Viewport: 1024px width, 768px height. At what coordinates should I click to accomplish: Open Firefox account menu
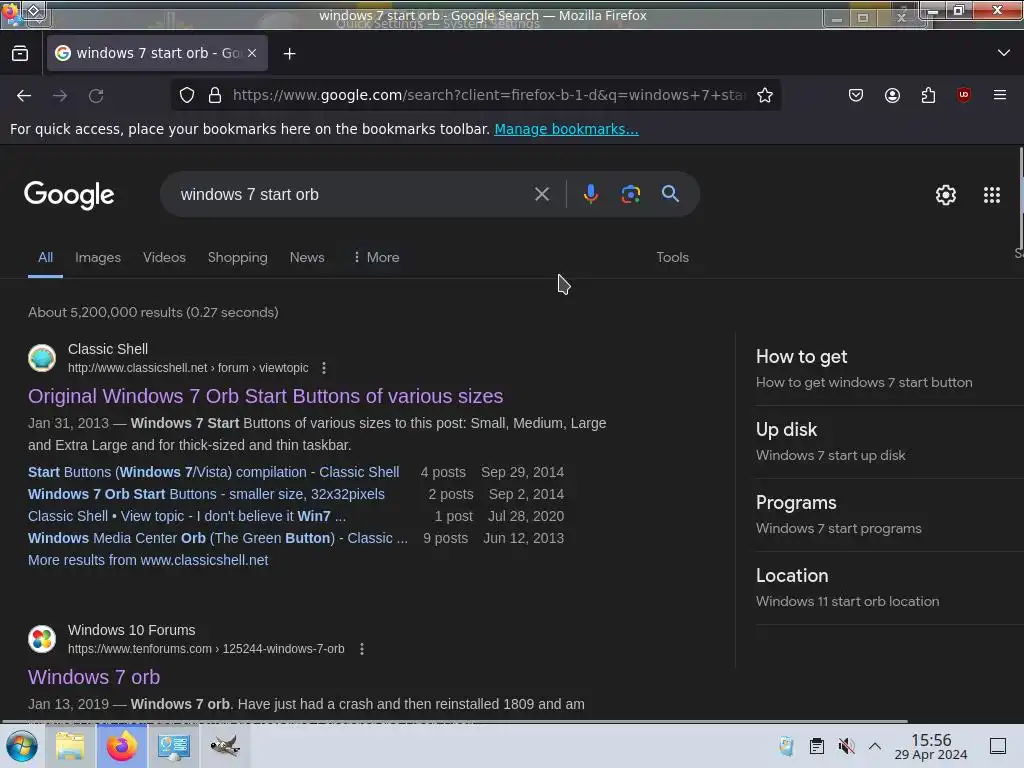click(x=892, y=95)
